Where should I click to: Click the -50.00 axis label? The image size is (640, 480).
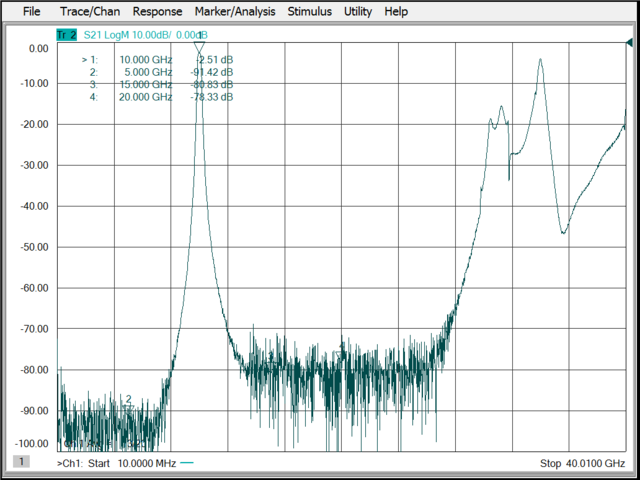tap(34, 247)
